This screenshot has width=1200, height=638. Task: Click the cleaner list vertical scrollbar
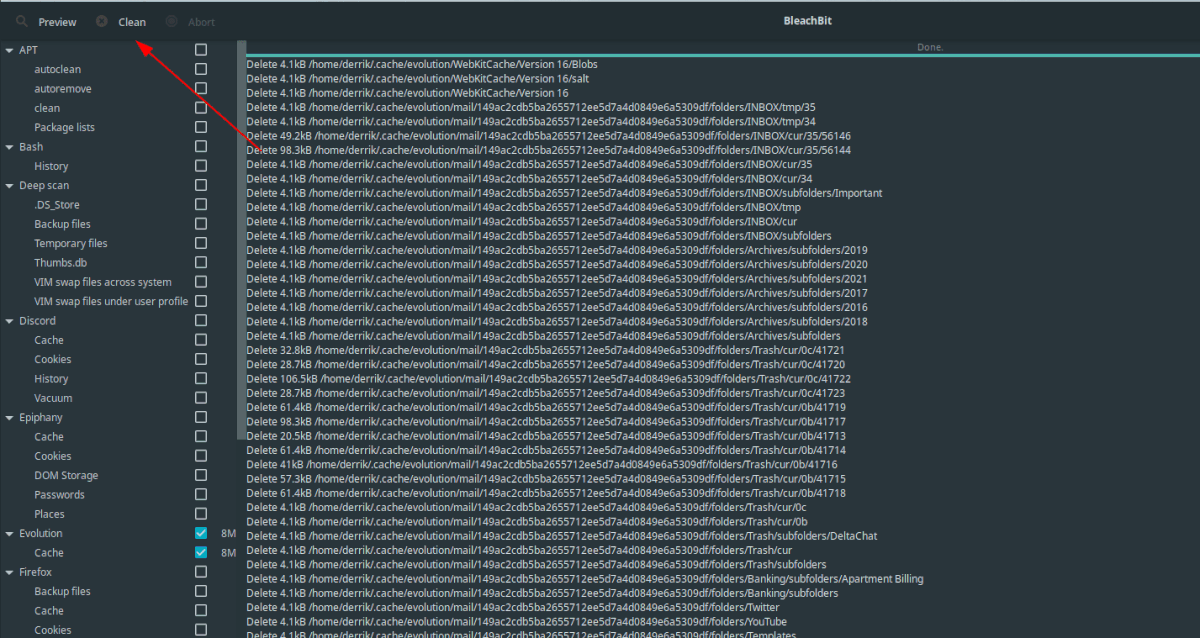(x=241, y=240)
